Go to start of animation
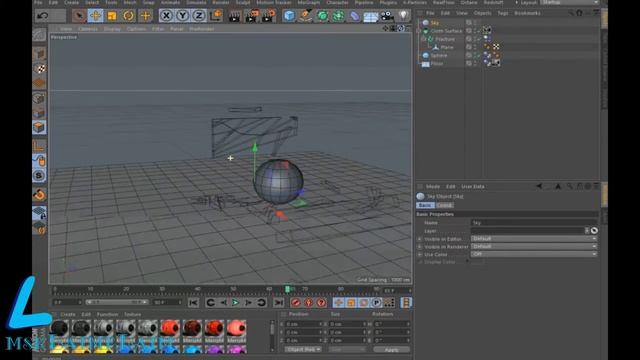This screenshot has width=640, height=360. (x=193, y=303)
